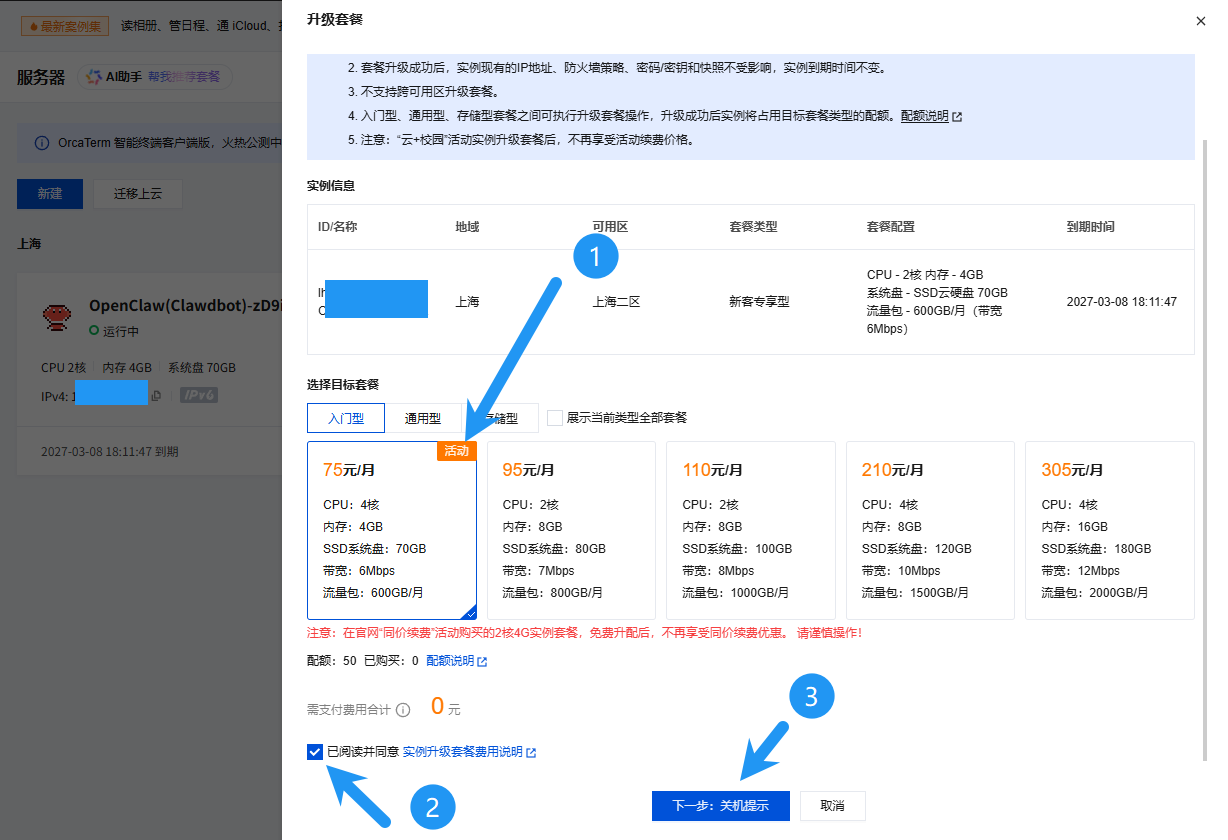Click the AI助手 icon near 服务器 title
1228x840 pixels.
[94, 77]
